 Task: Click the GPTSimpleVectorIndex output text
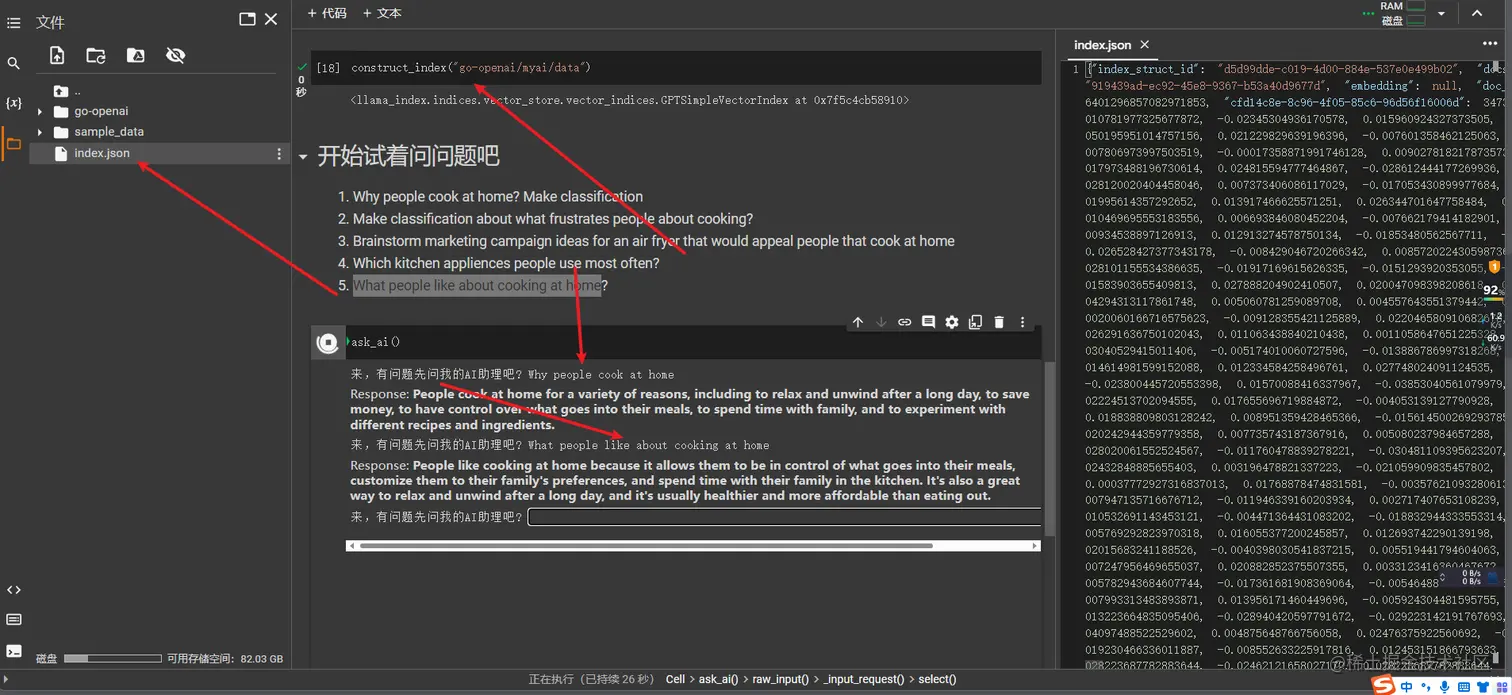pos(629,100)
